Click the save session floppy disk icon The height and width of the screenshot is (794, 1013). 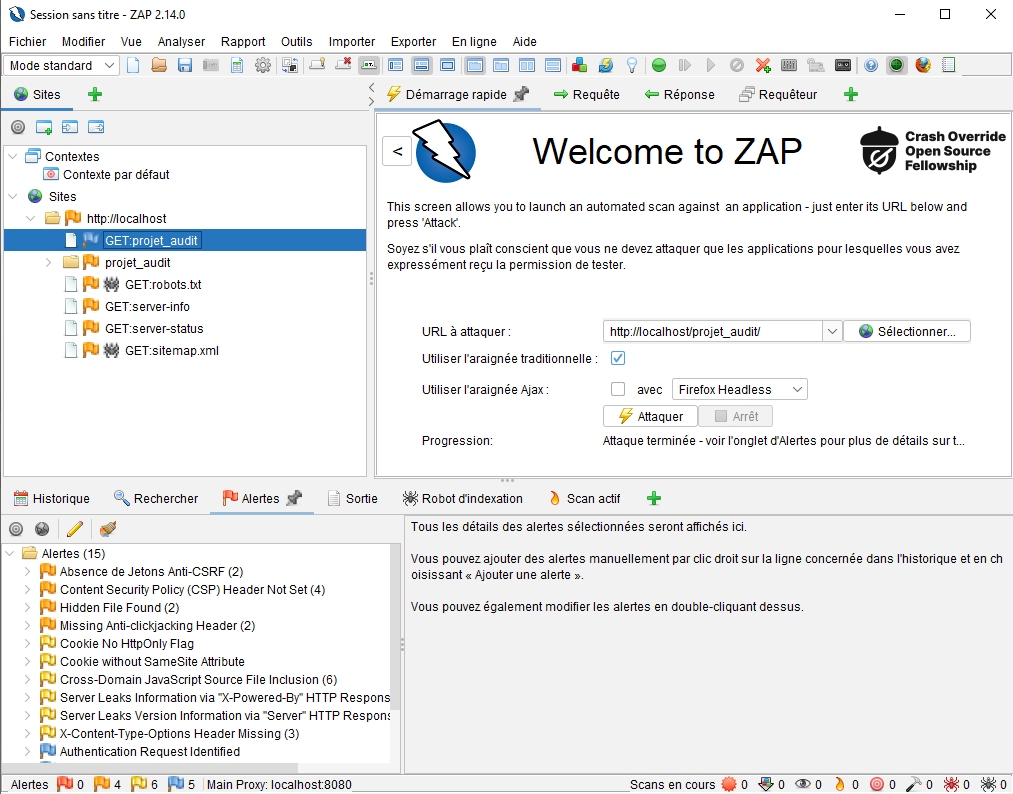pos(185,66)
